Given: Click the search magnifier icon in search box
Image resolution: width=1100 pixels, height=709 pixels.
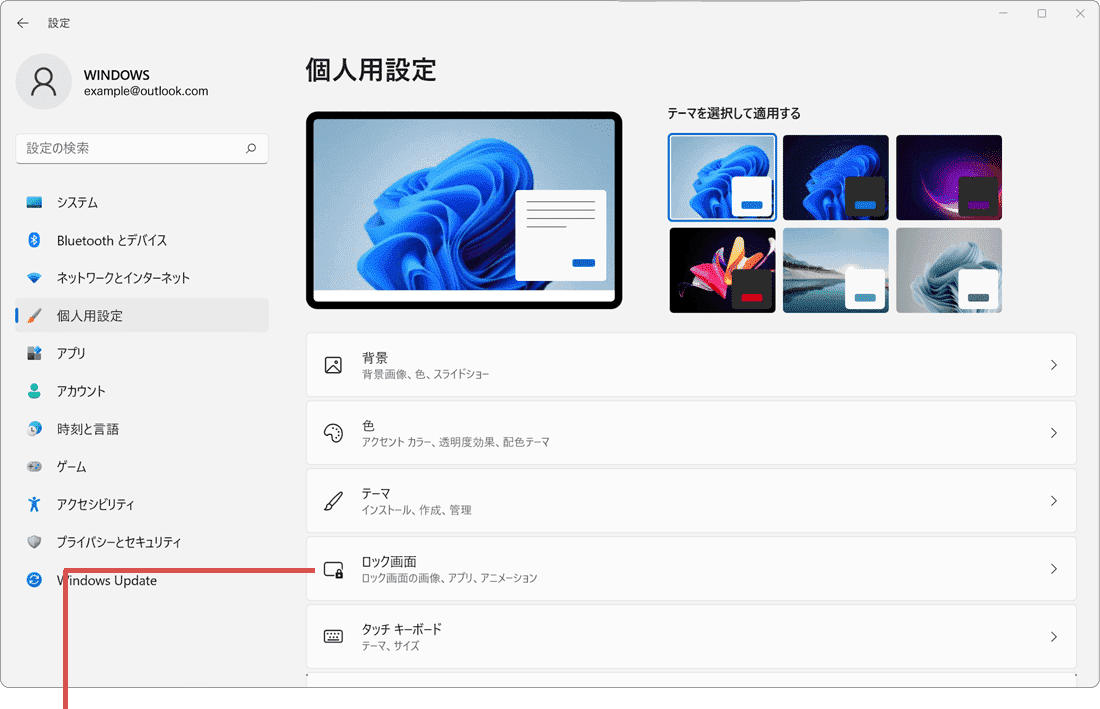Looking at the screenshot, I should pyautogui.click(x=251, y=148).
